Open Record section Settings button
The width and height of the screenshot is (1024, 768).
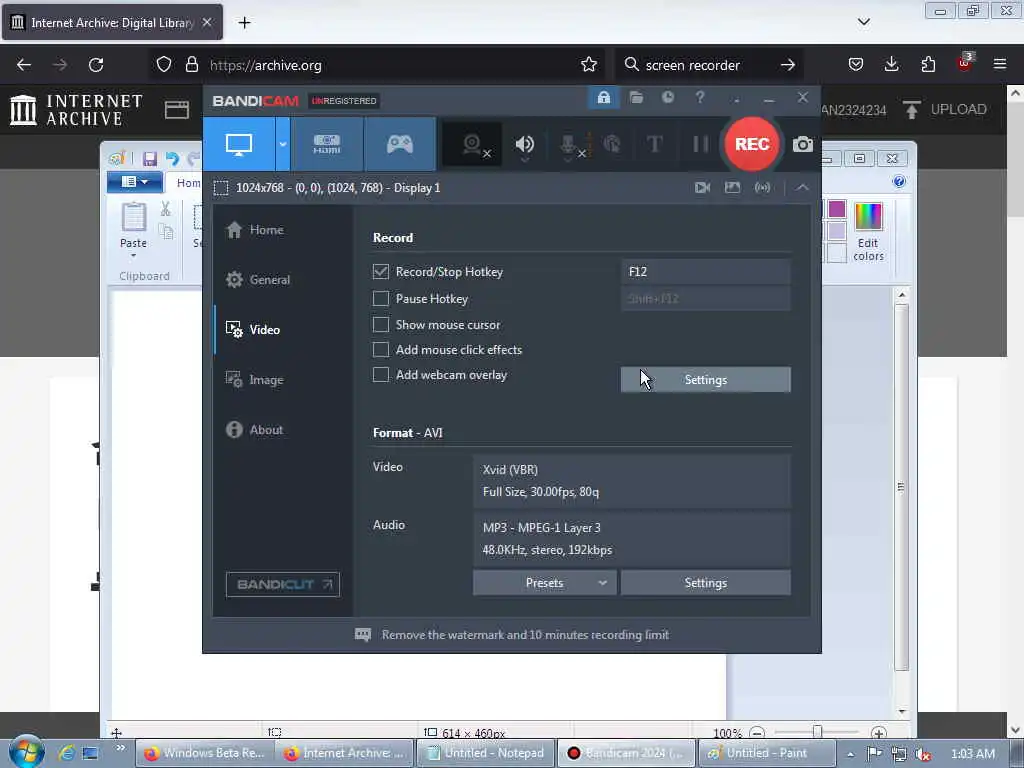click(x=705, y=380)
